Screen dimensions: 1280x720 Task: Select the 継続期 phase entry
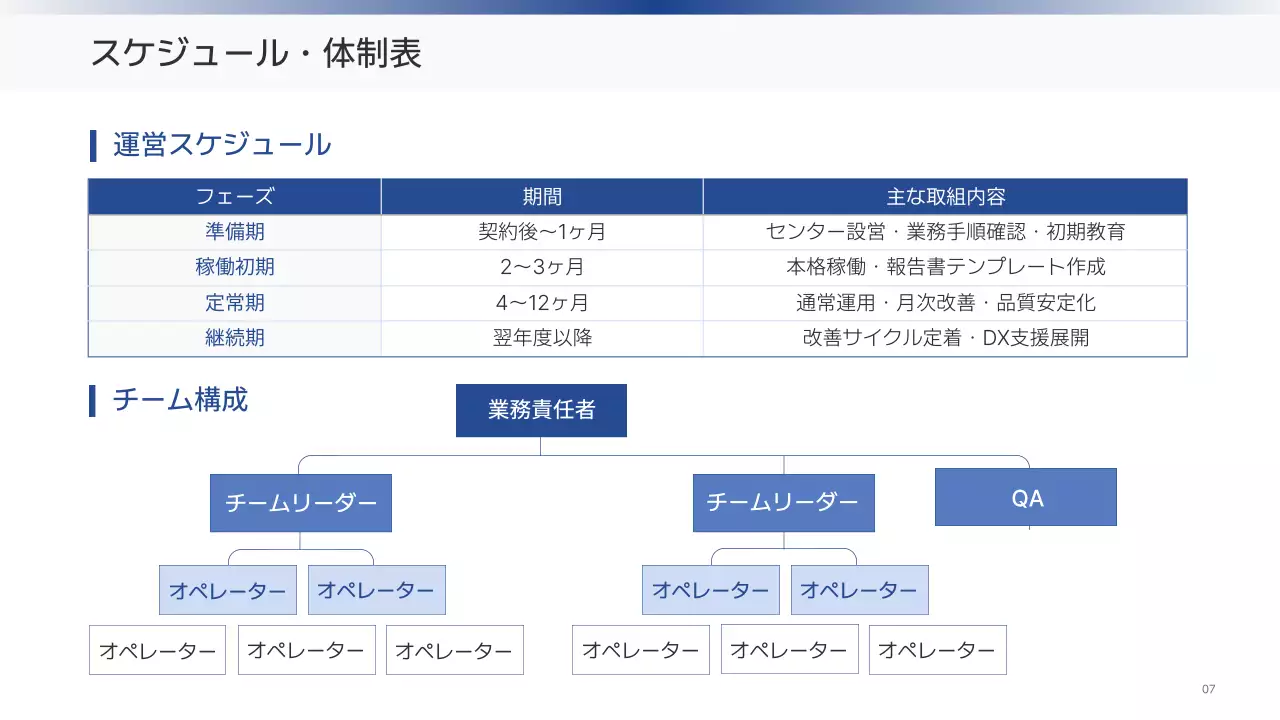click(234, 338)
